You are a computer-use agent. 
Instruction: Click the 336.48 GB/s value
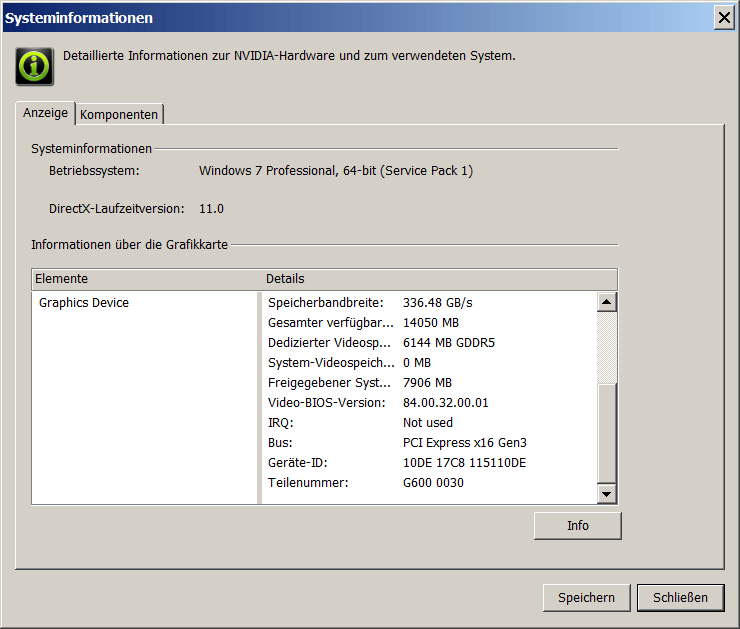[437, 303]
